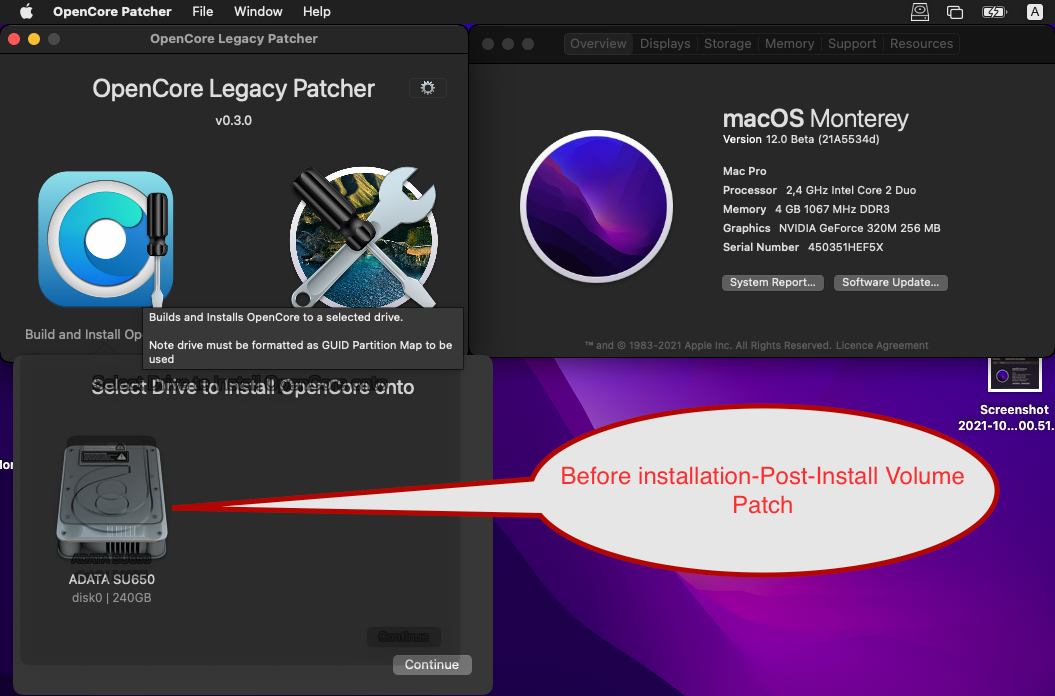Switch to the Resources tab
The image size is (1055, 696).
(x=921, y=44)
